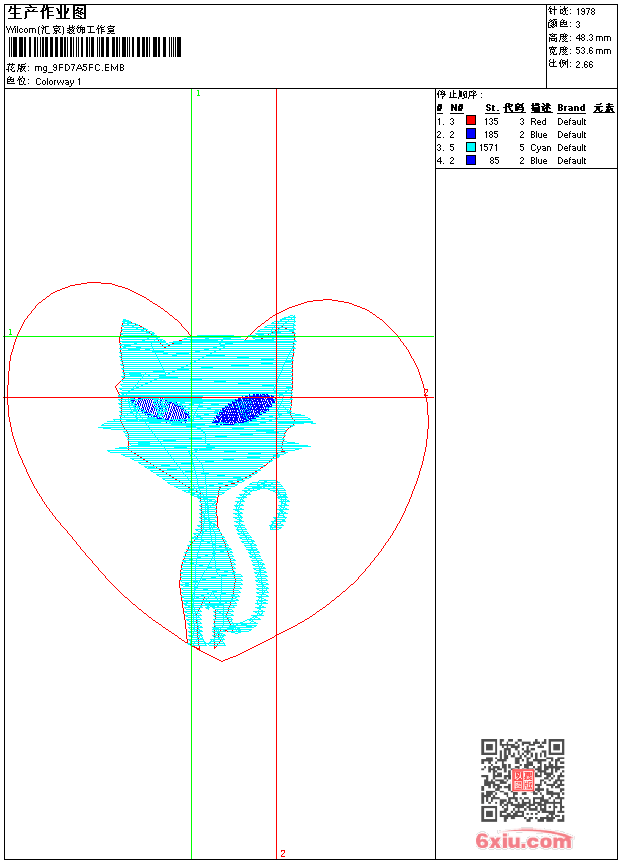Click the red marker '2' on the vertical guide's lower end
The height and width of the screenshot is (860, 620).
283,853
